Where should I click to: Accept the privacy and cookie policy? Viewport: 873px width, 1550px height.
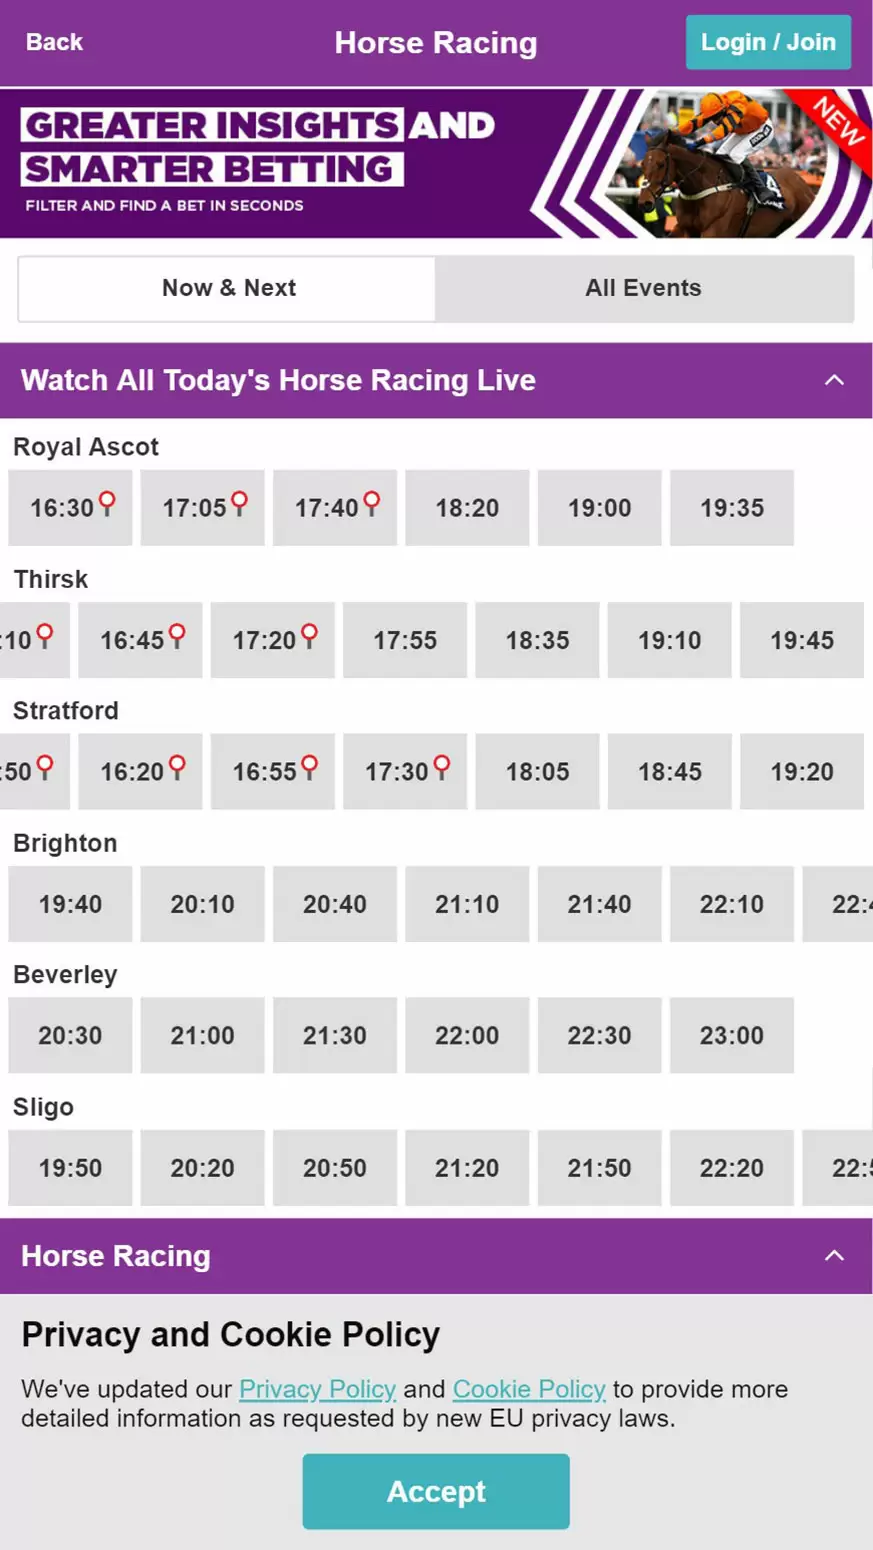tap(436, 1491)
